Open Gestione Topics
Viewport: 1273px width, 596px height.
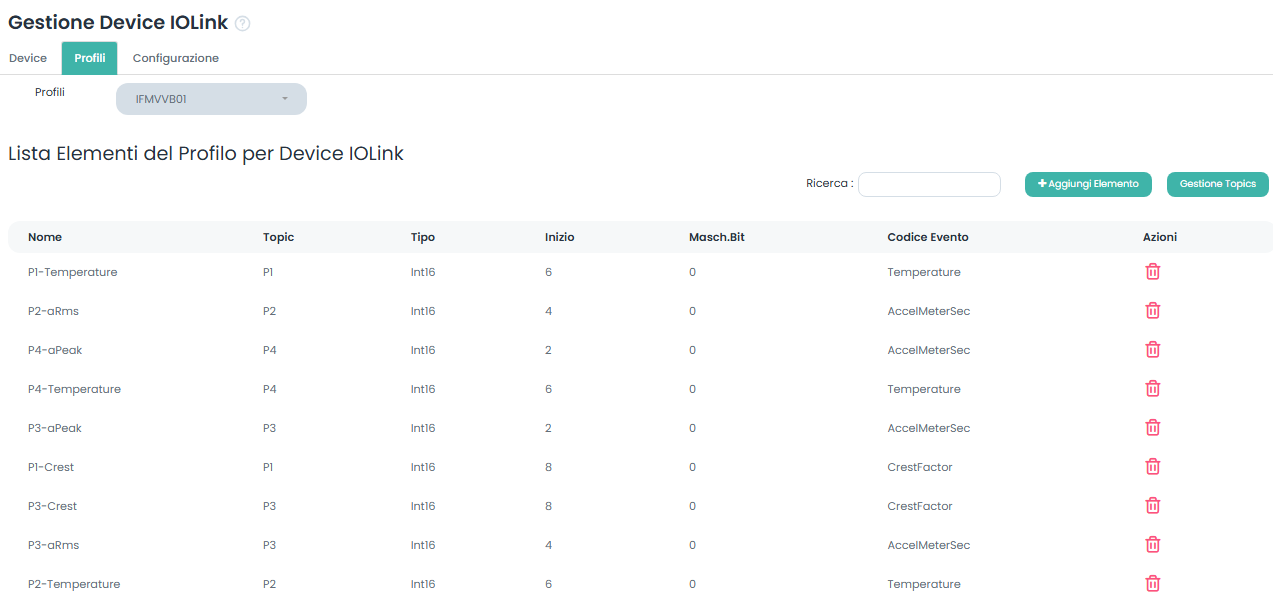pos(1217,184)
